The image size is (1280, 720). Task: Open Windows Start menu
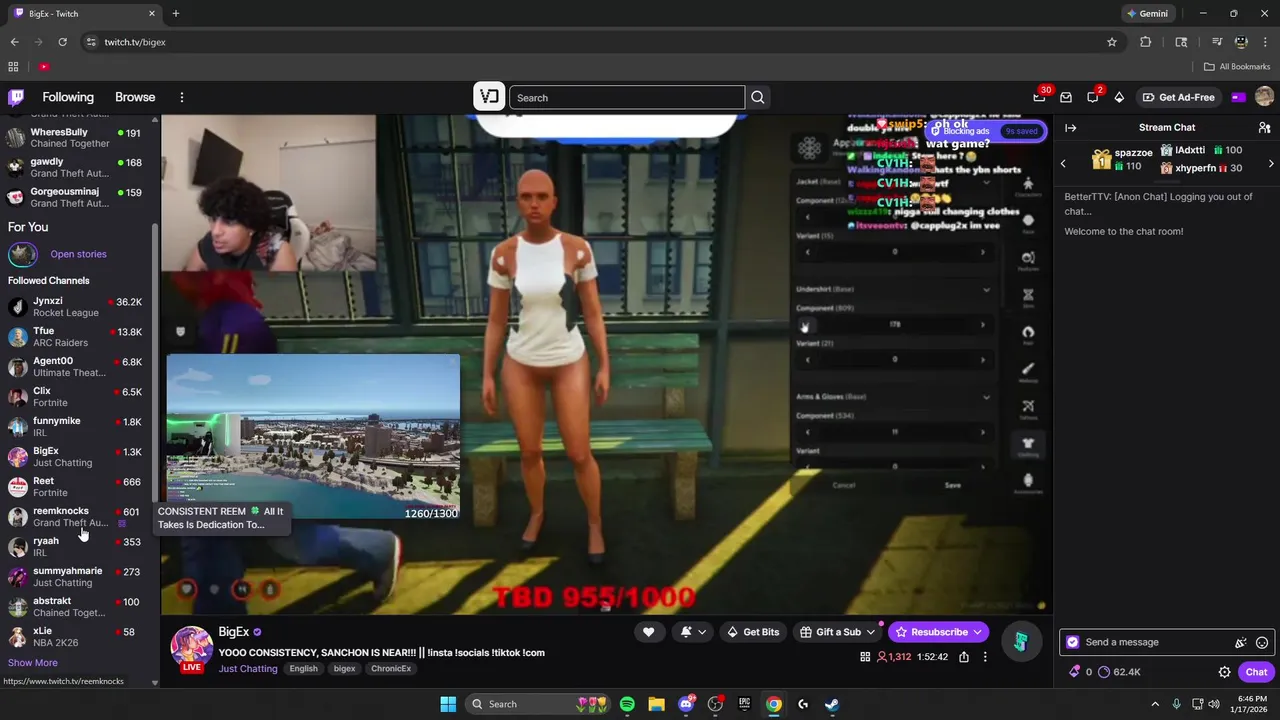pyautogui.click(x=447, y=704)
